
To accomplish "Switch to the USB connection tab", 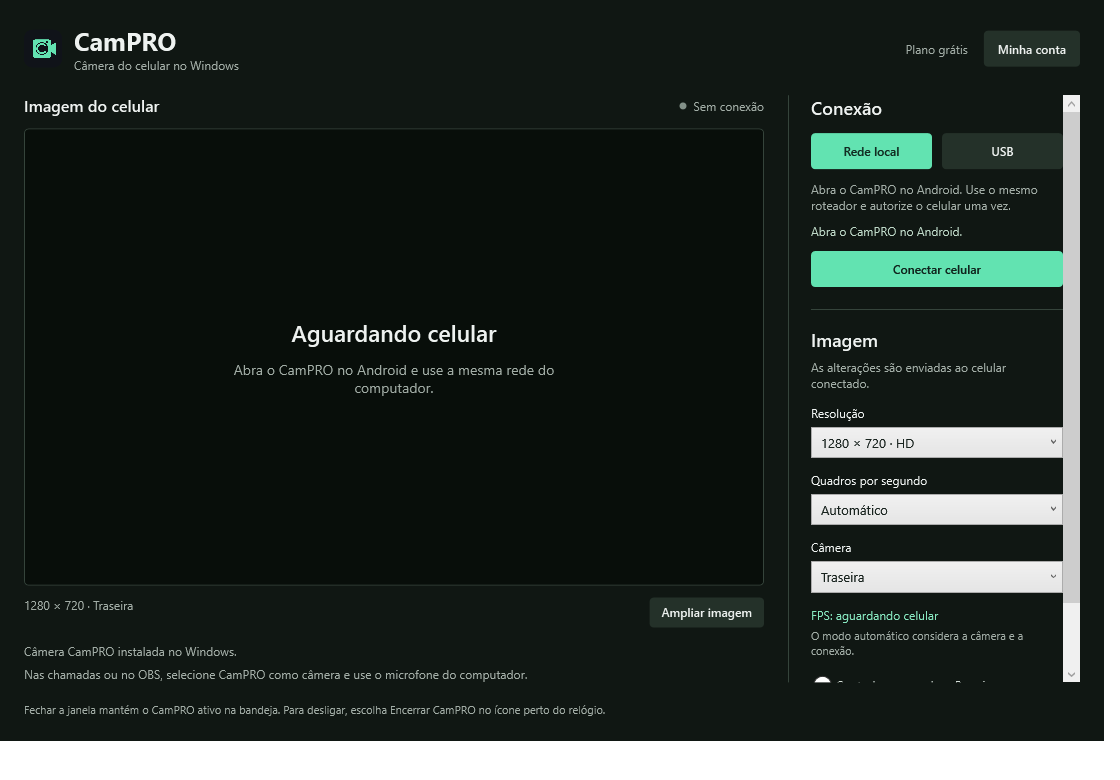I will [1002, 151].
